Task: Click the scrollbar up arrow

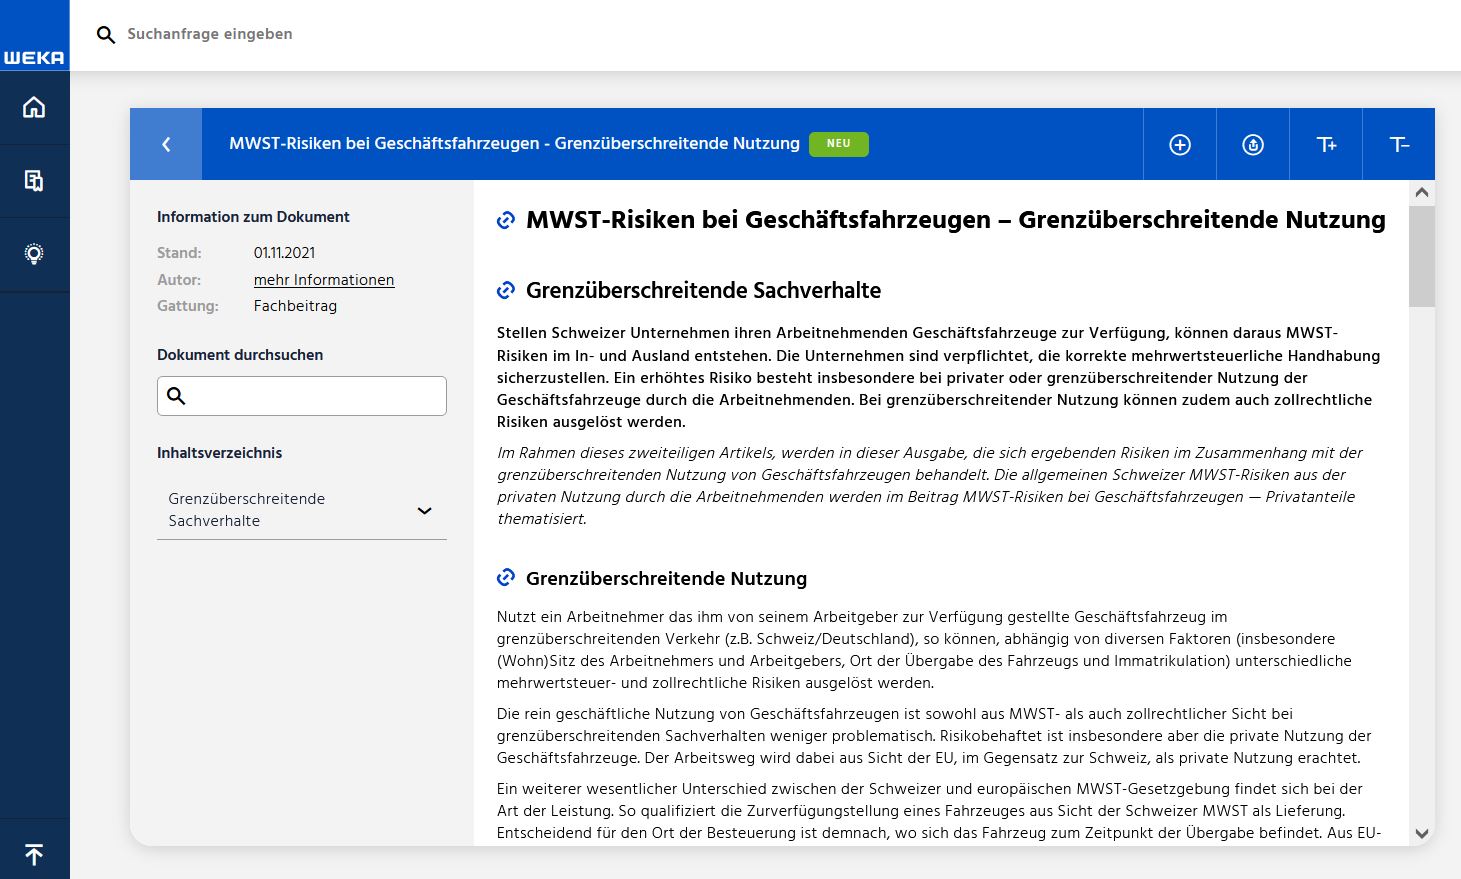Action: [x=1421, y=193]
